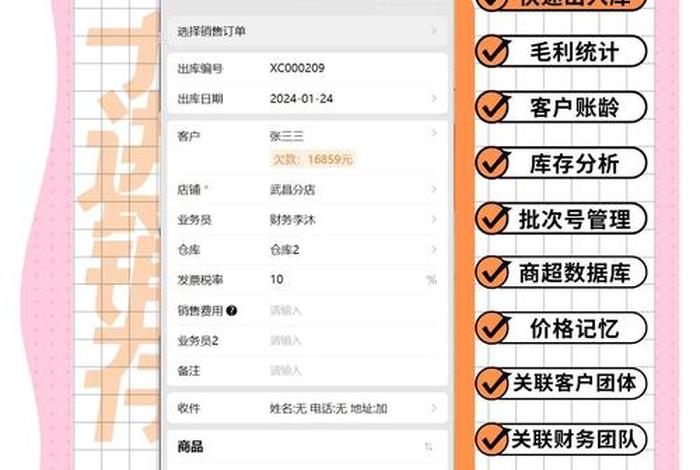700x470 pixels.
Task: Edit the 发票税率 value 10
Action: (x=277, y=279)
